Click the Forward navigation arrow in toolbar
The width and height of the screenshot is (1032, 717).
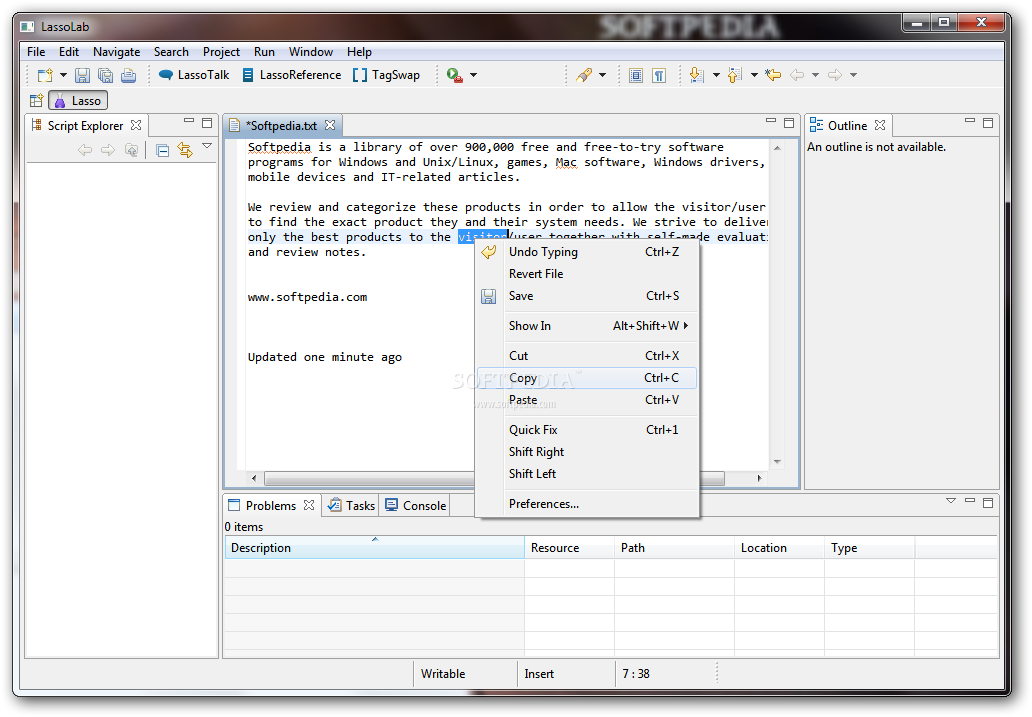click(x=835, y=75)
